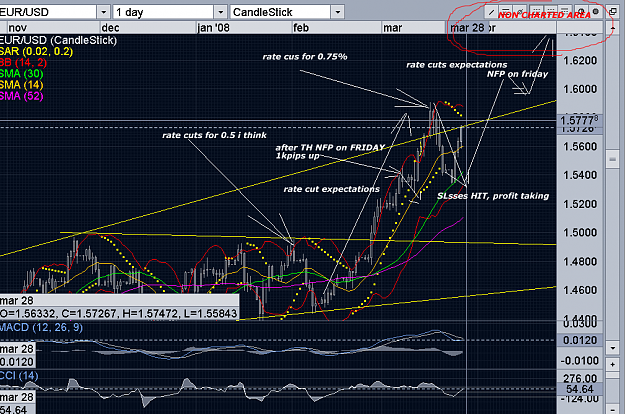Click the 1.6000 price axis label
This screenshot has height=414, width=625.
coord(580,89)
